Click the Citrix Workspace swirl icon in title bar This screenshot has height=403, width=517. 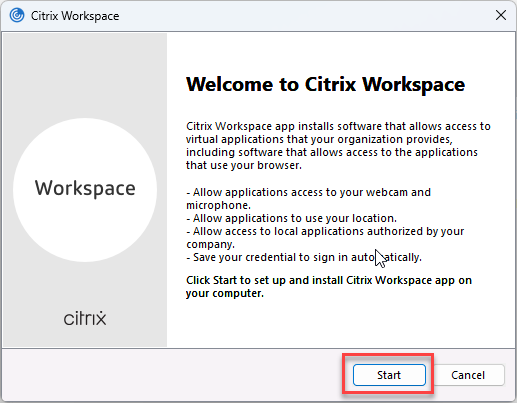17,15
